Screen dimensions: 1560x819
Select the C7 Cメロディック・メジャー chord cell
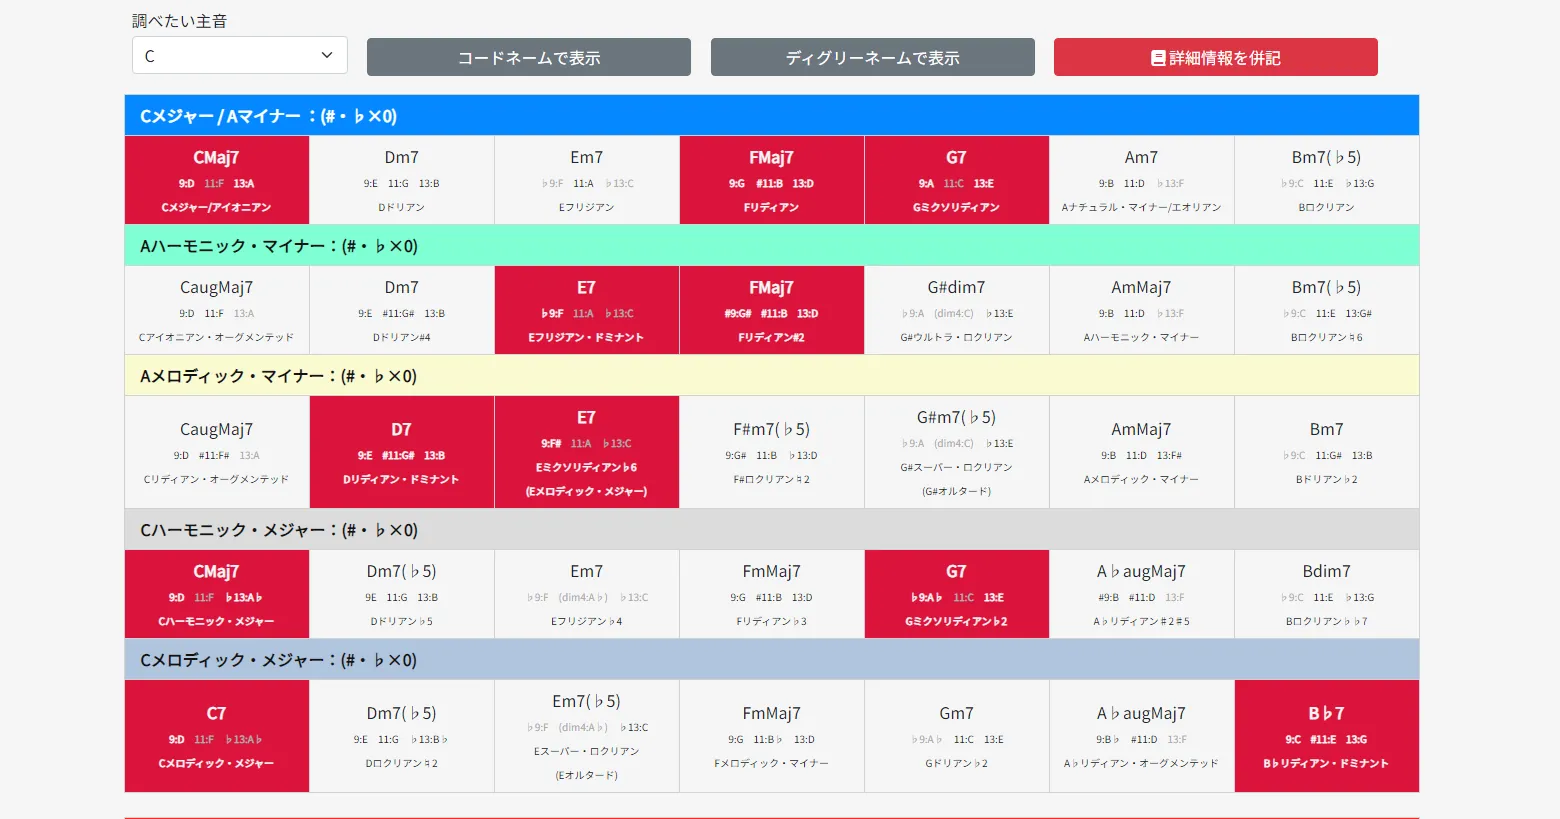pos(217,736)
